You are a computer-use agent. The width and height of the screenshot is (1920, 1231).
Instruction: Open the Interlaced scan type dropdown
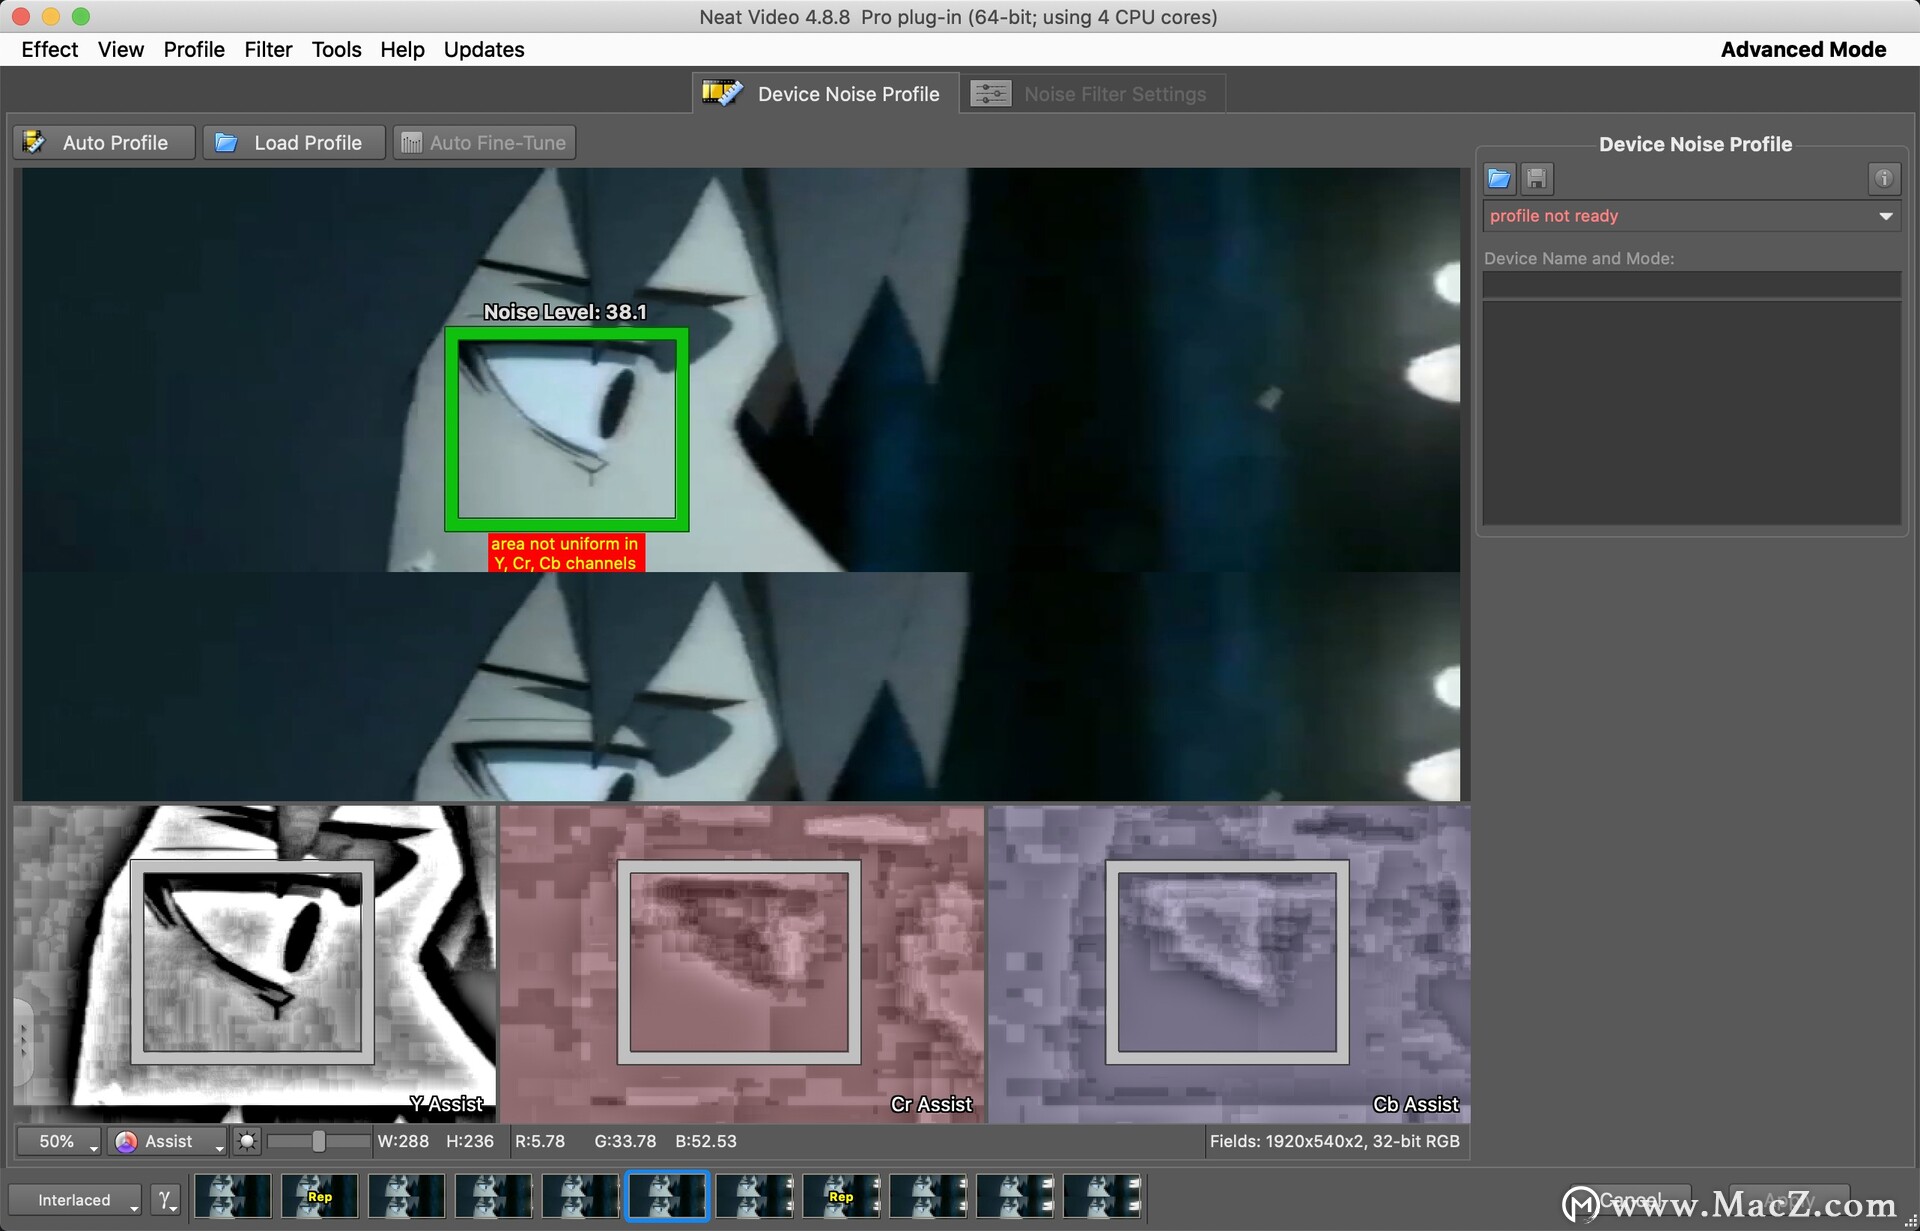pos(76,1199)
